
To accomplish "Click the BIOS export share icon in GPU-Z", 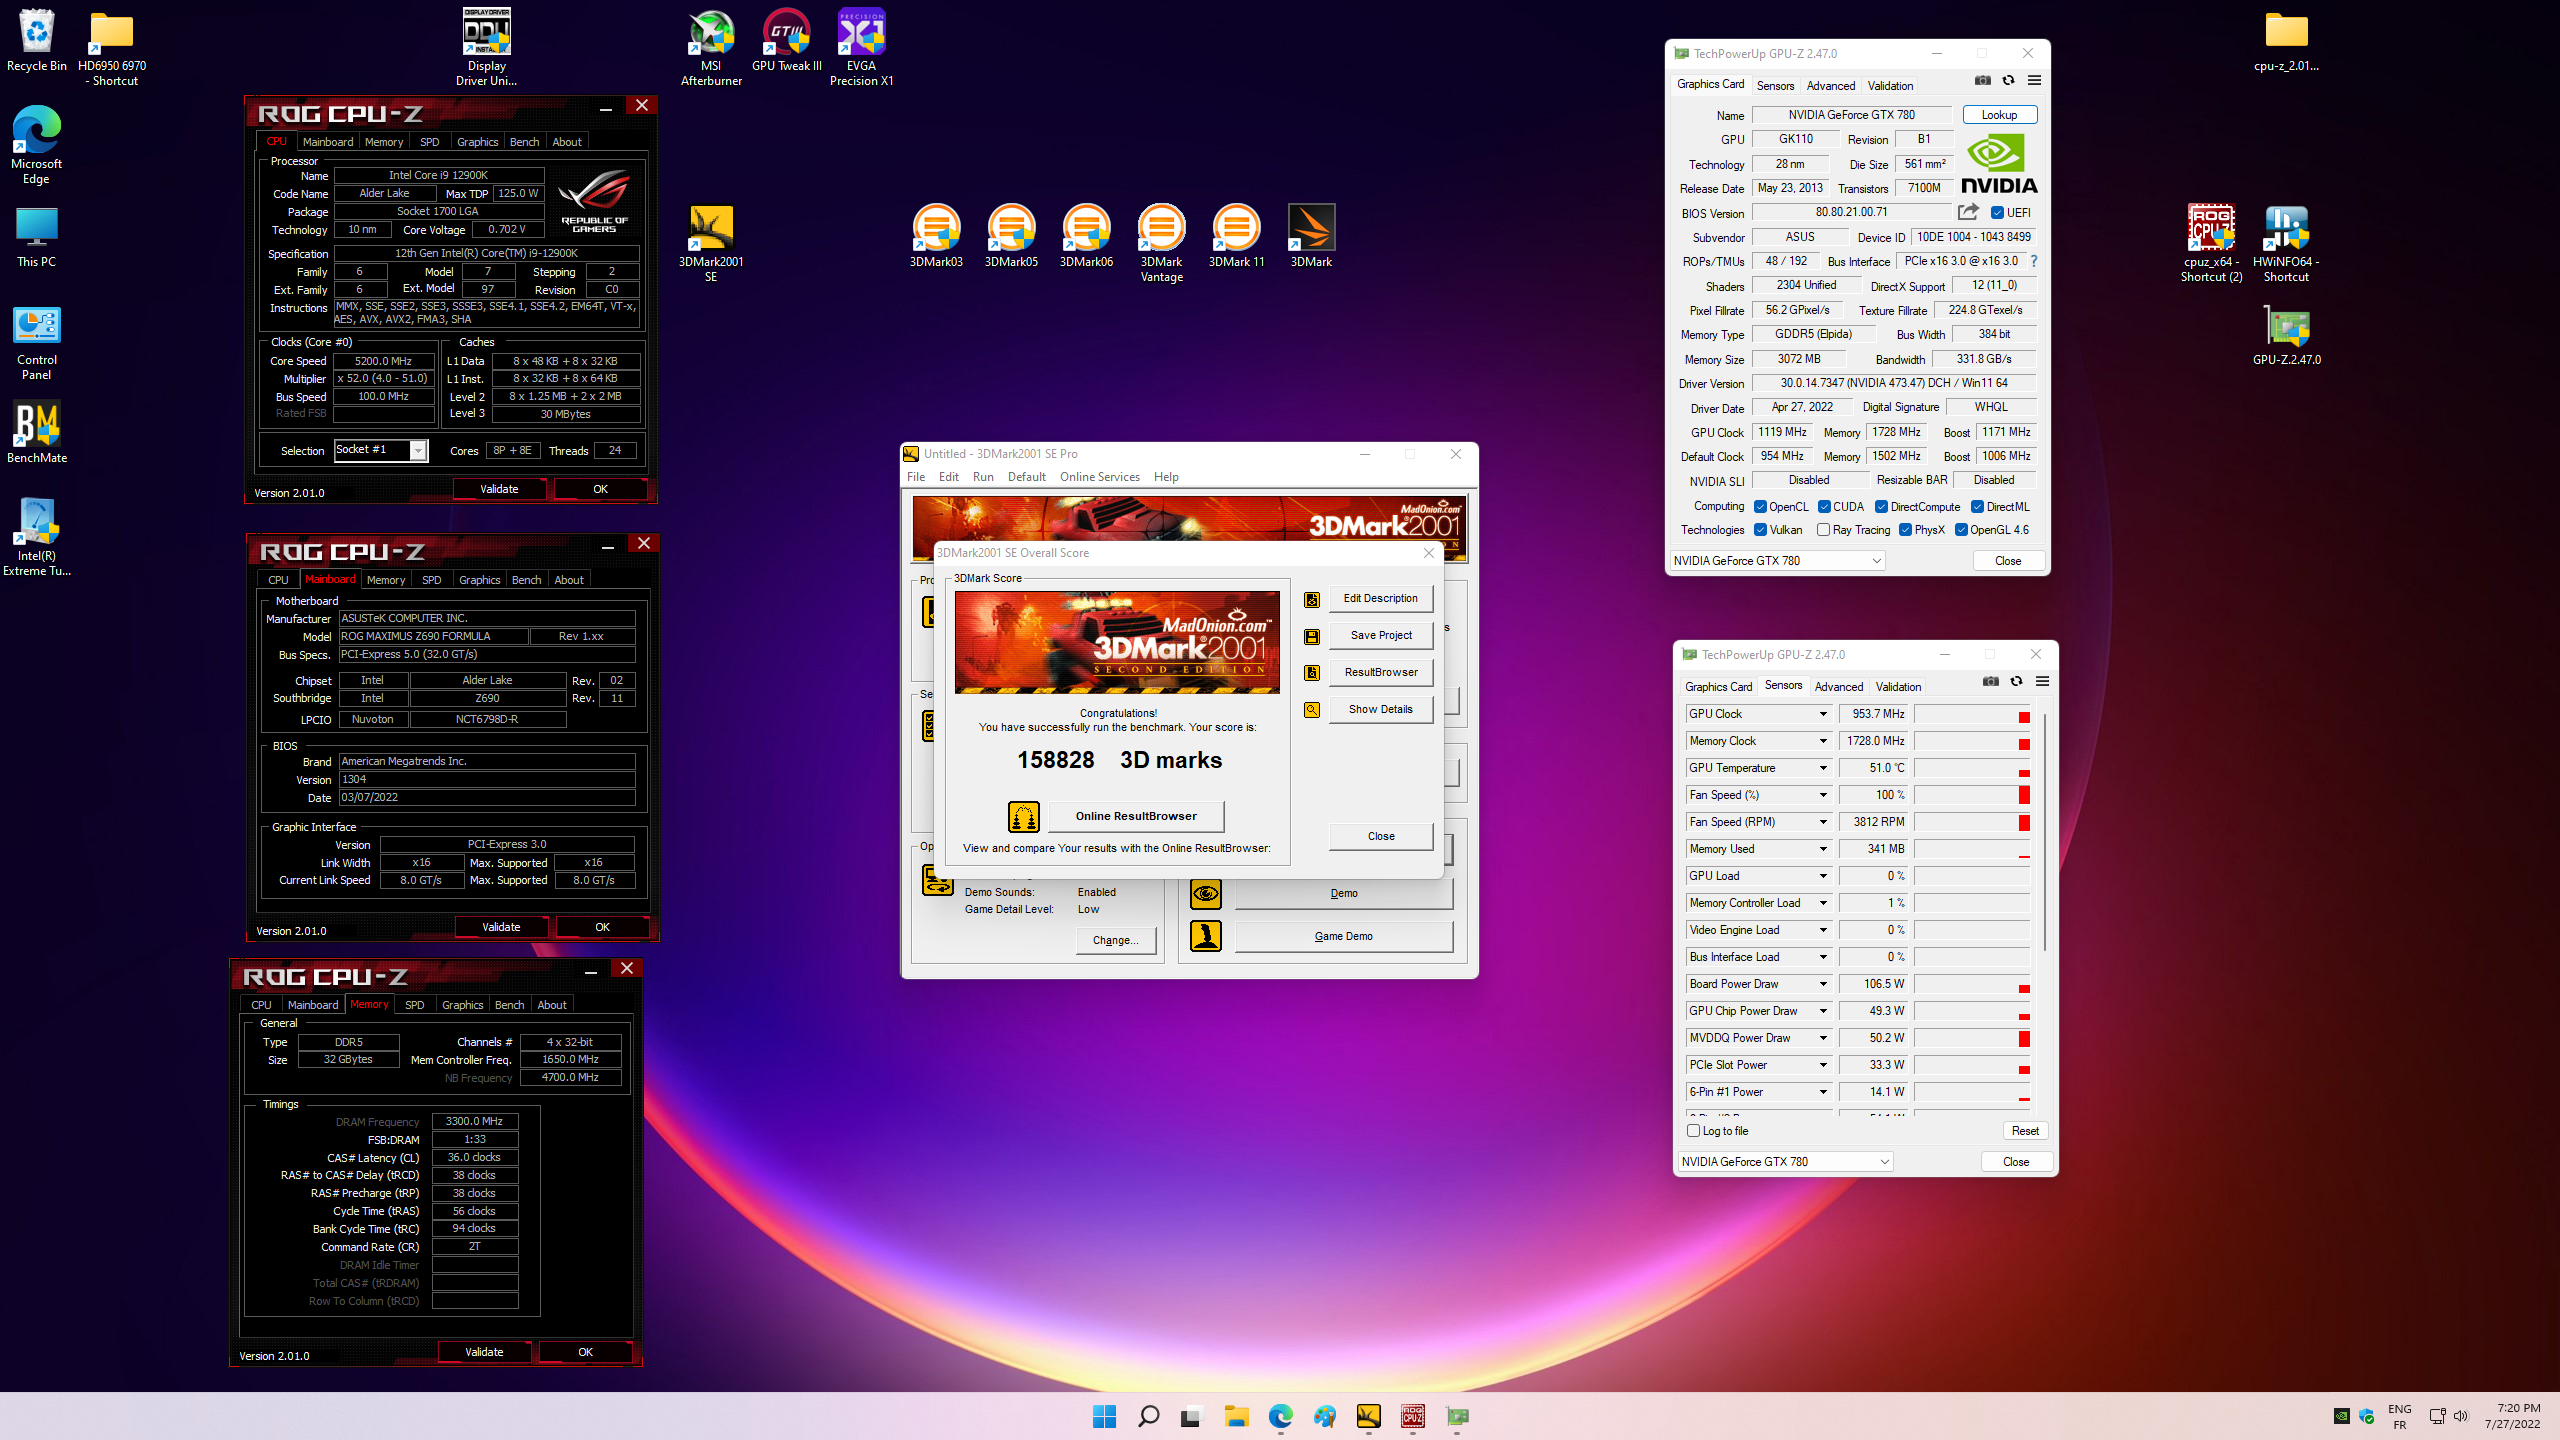I will [x=1968, y=212].
